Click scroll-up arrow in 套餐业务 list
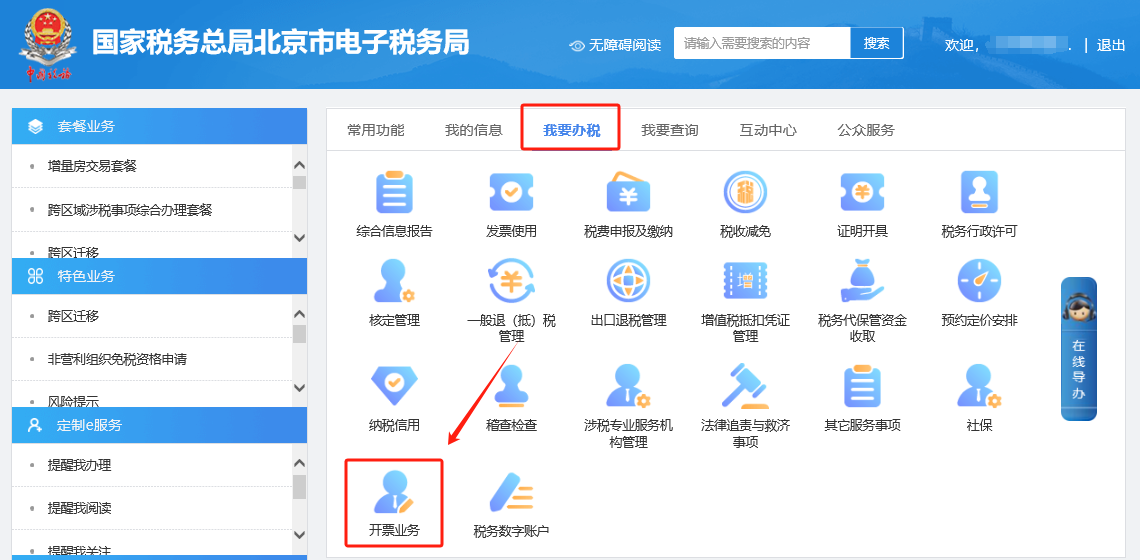 click(x=299, y=166)
